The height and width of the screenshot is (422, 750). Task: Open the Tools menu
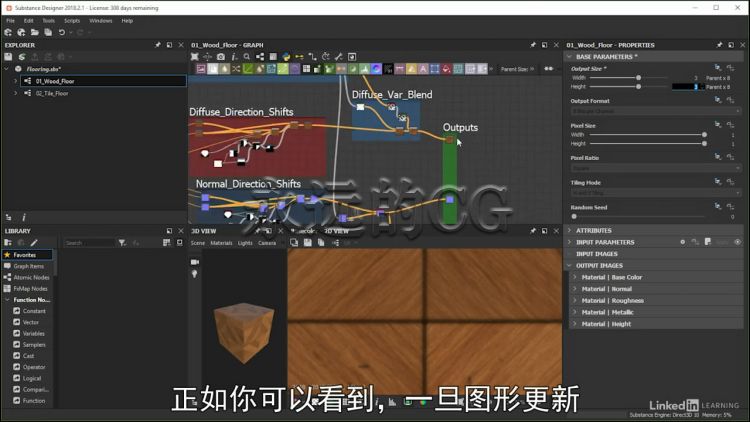(48, 21)
